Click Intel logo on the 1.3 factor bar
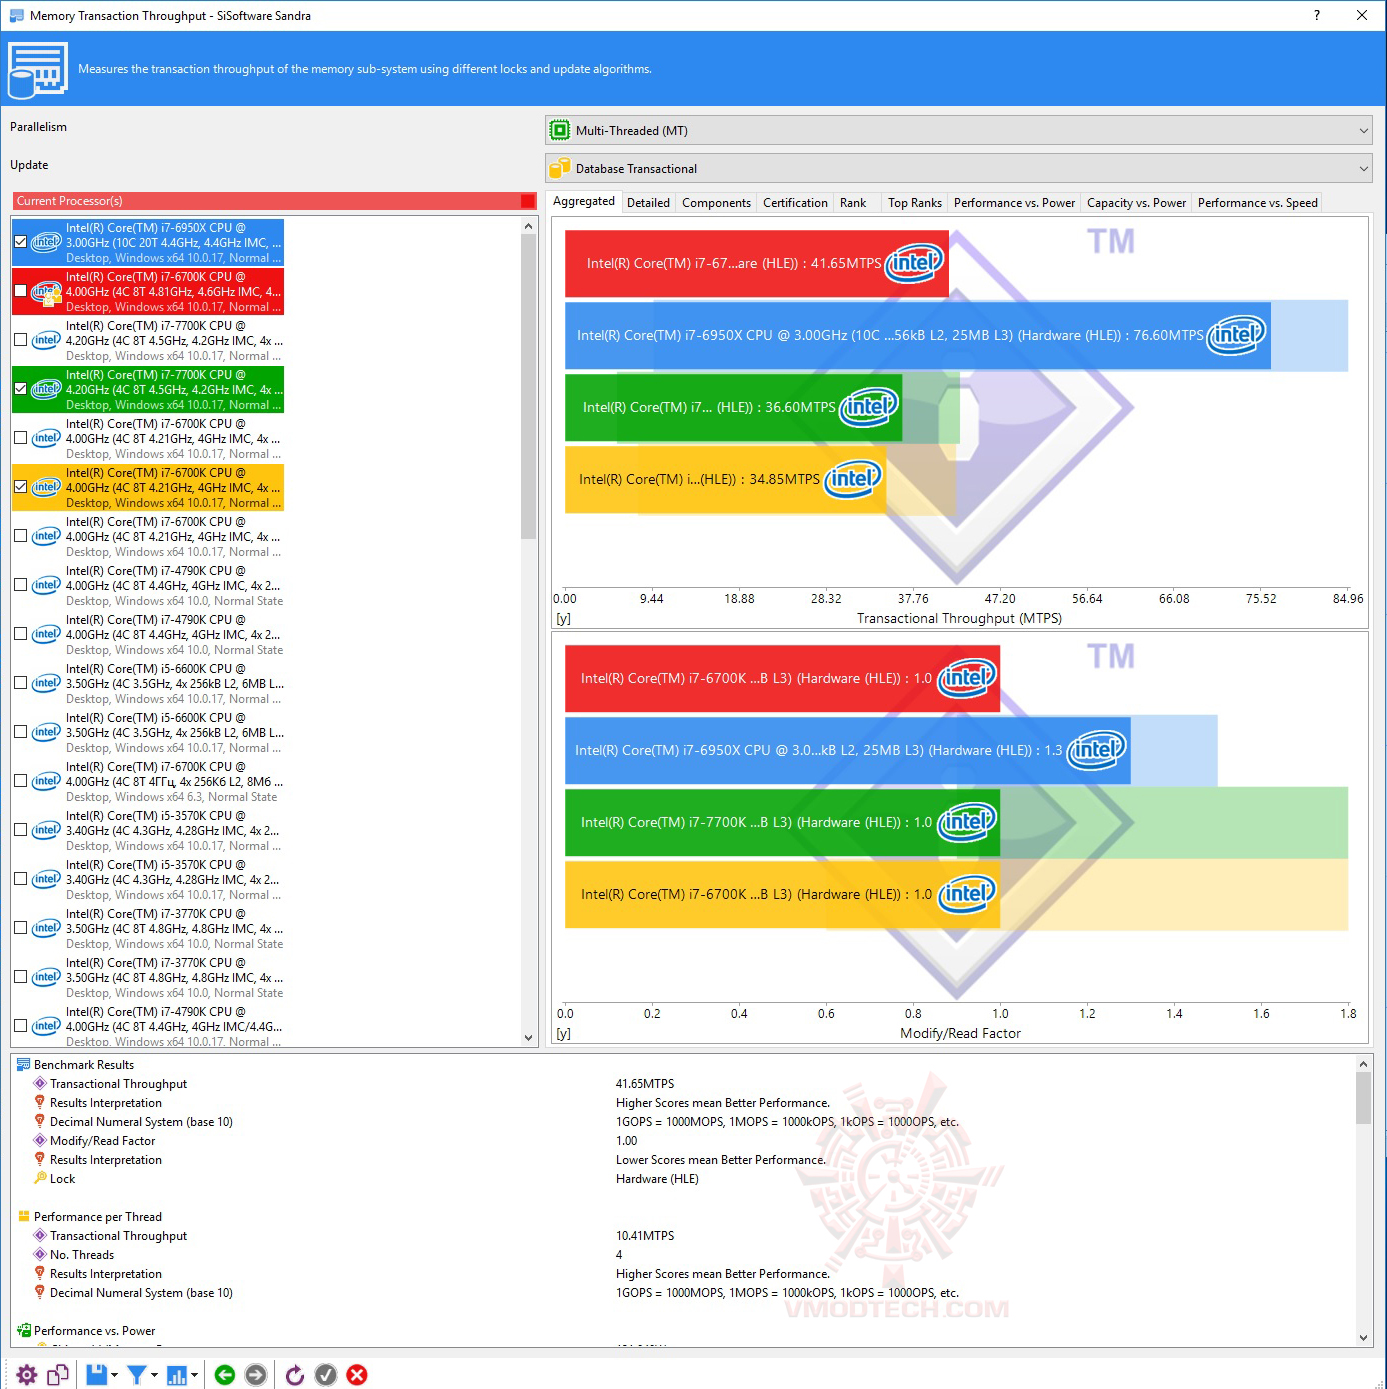The image size is (1387, 1389). 1097,750
